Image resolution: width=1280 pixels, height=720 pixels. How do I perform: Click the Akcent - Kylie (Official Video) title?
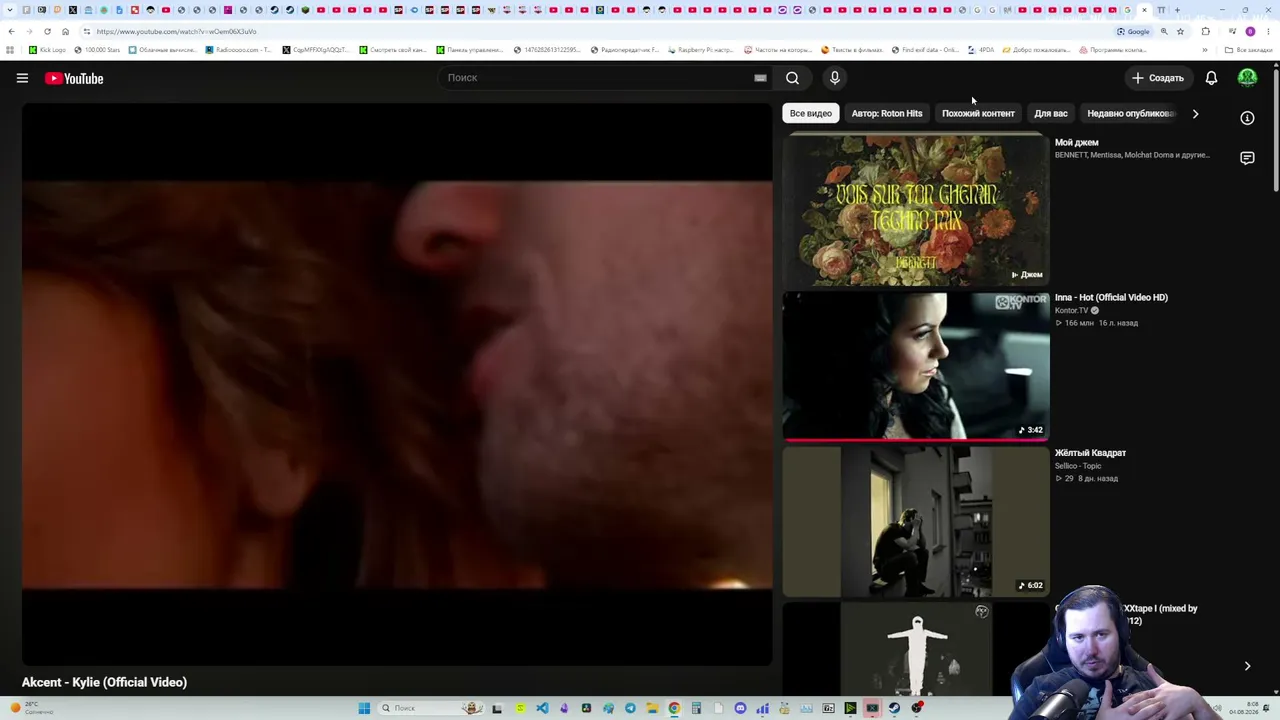pos(104,682)
